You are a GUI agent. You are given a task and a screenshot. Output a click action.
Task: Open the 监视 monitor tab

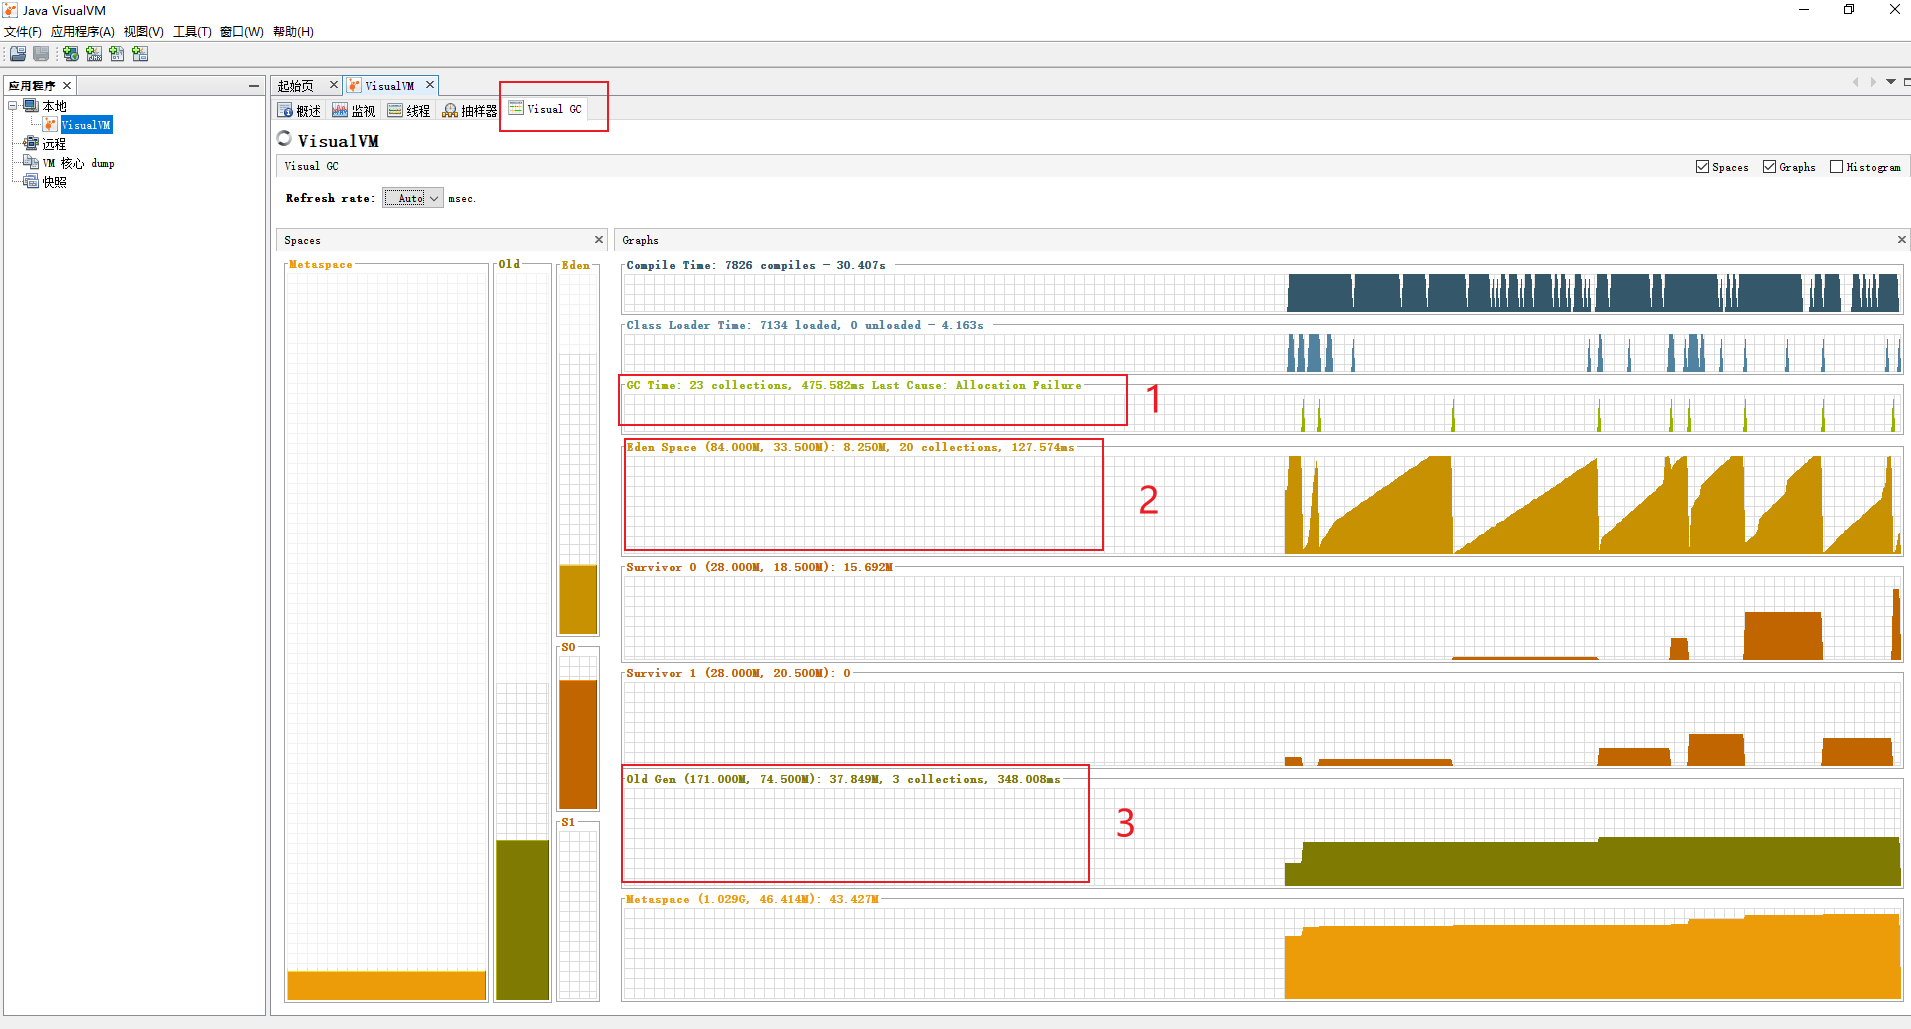354,111
